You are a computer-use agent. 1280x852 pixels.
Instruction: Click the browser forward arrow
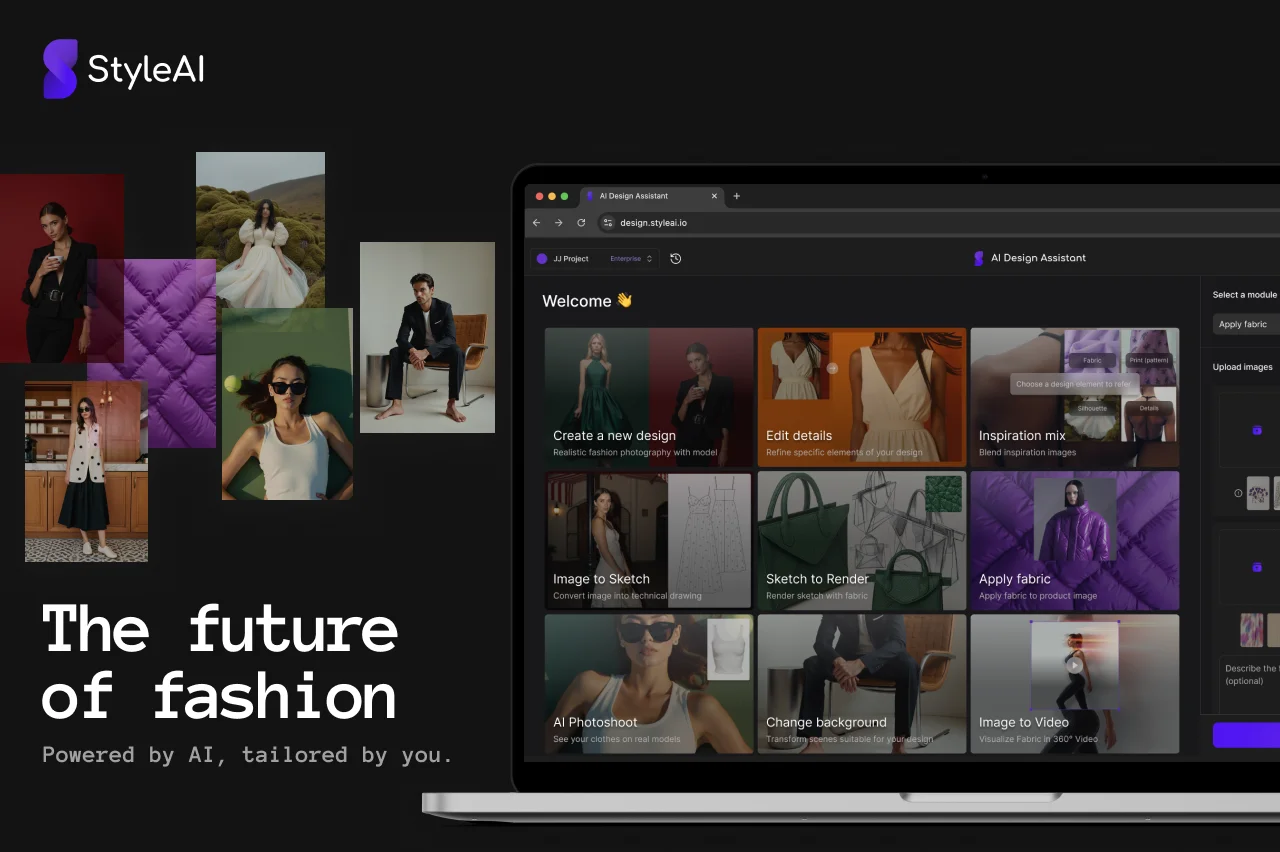558,223
